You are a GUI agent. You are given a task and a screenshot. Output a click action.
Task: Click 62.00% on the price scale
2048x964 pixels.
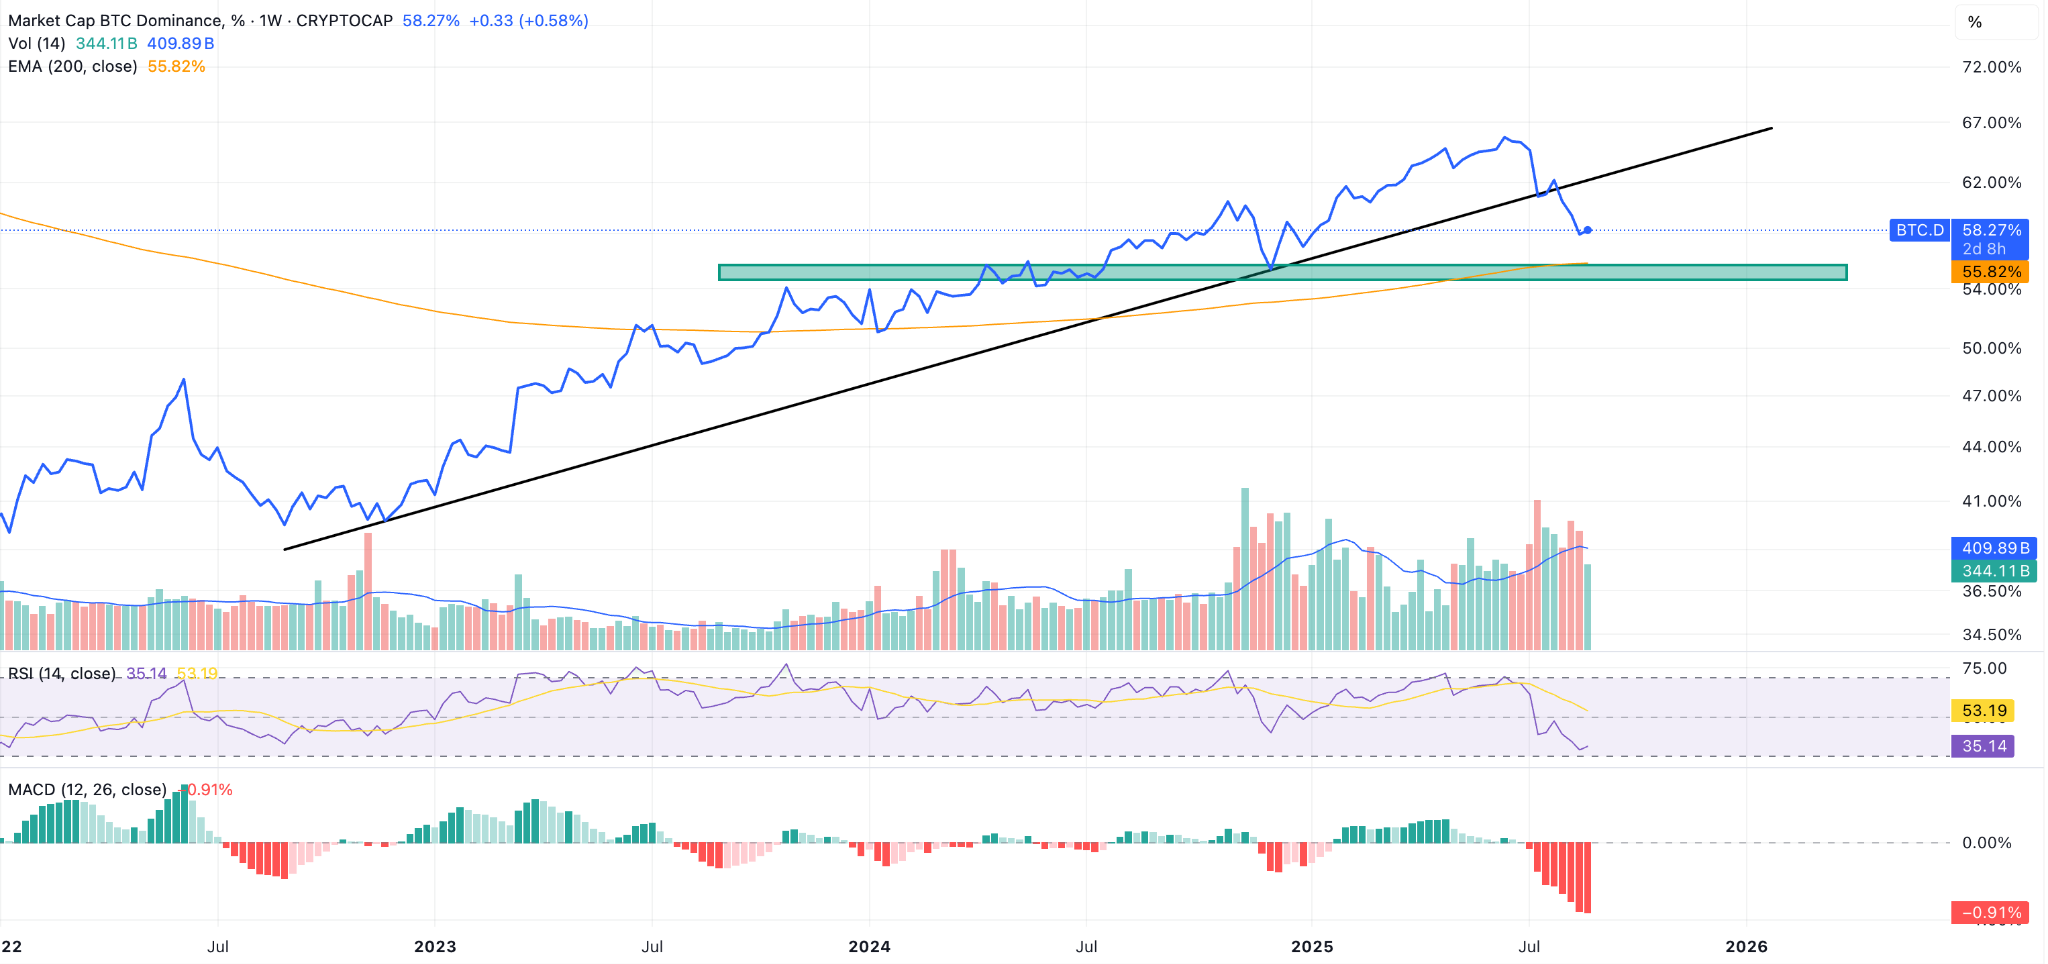coord(1991,182)
